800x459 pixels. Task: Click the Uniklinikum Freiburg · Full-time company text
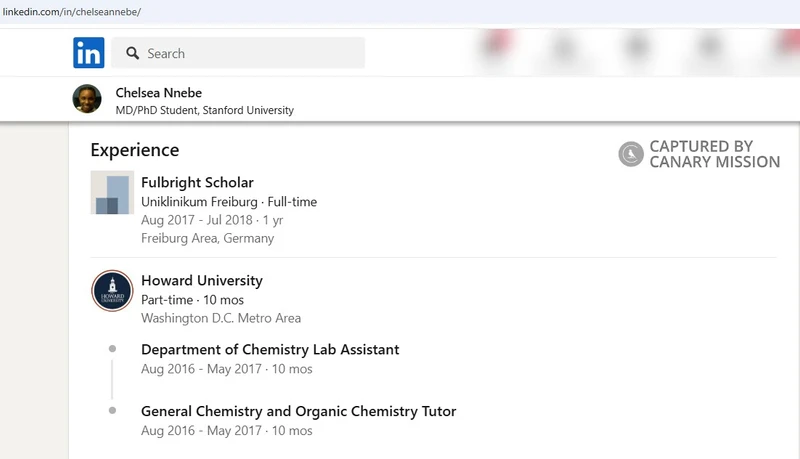(229, 202)
